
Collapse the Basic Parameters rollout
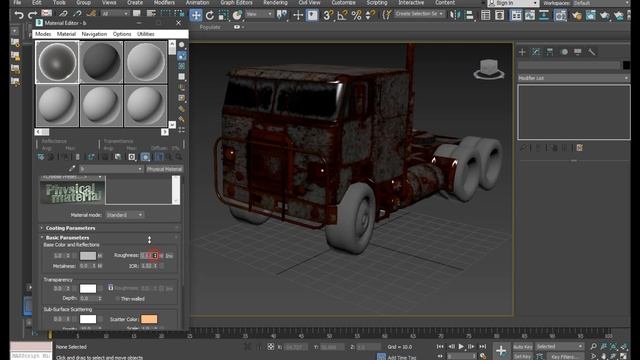coord(67,238)
